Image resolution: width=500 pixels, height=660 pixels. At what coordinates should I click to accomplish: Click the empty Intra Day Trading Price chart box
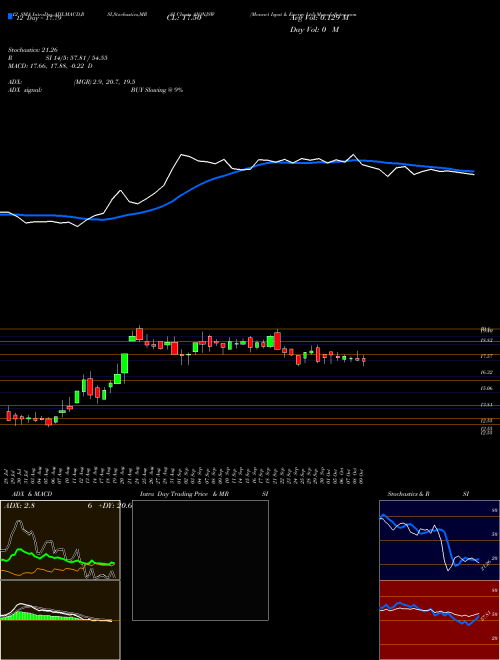tap(200, 560)
